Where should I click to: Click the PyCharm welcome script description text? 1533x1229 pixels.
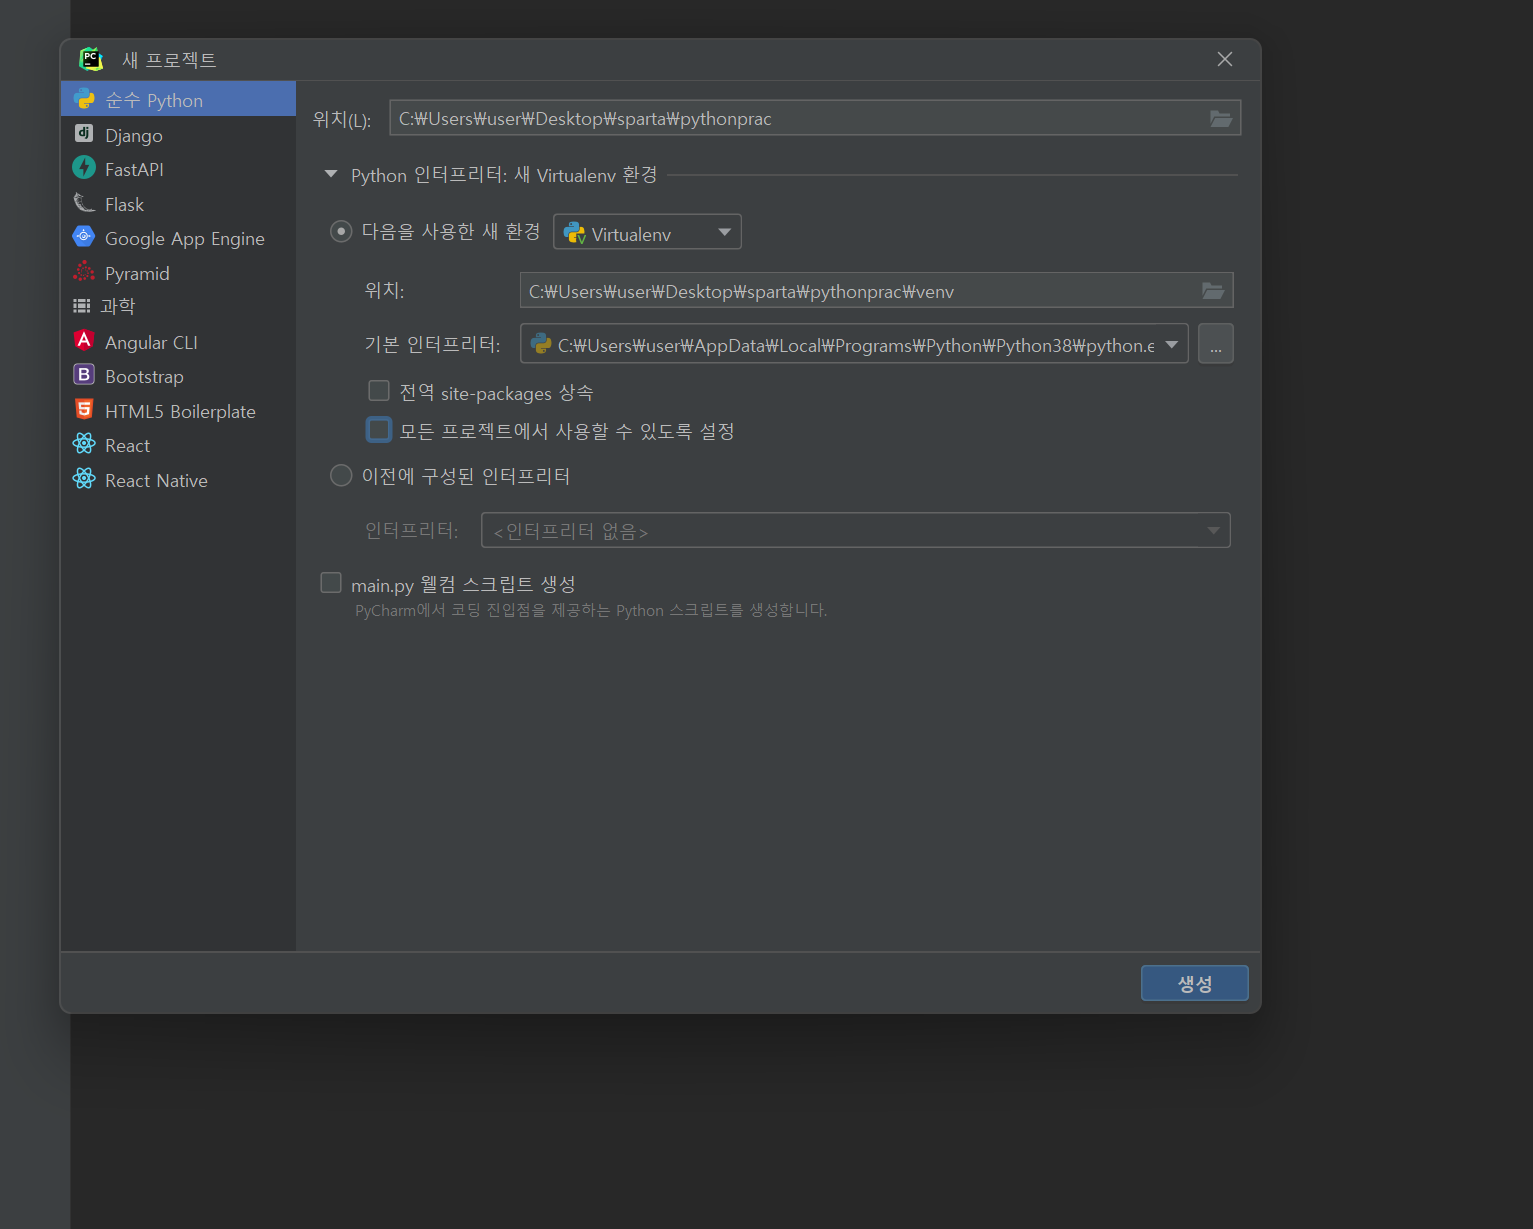(x=591, y=610)
